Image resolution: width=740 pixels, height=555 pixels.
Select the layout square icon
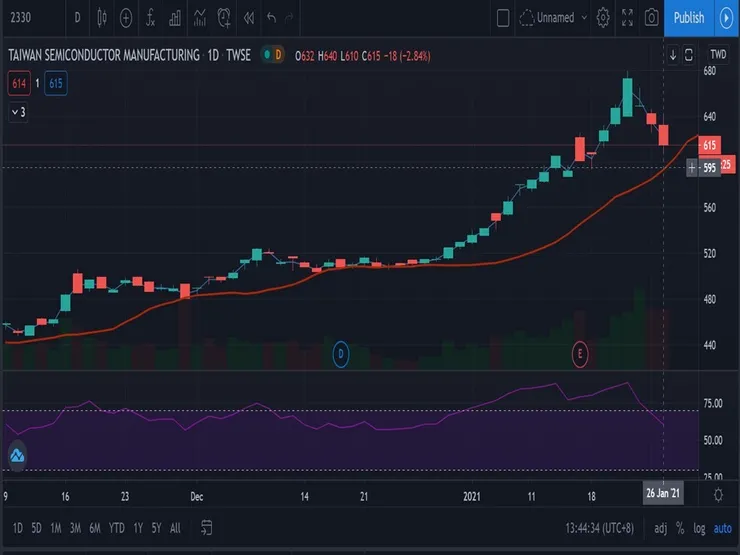pos(503,18)
